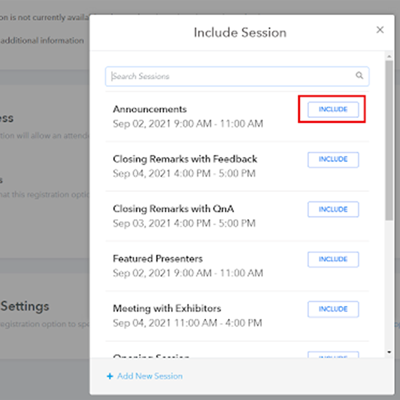
Task: Include the Announcements session
Action: pos(333,109)
